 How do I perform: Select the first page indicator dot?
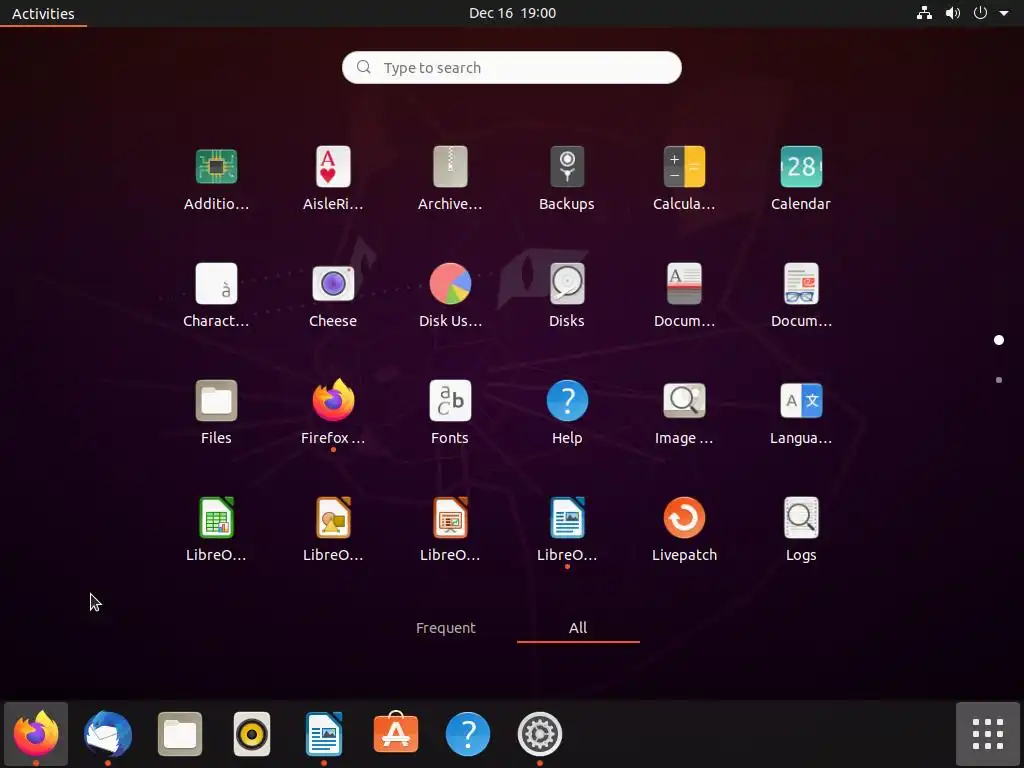pos(999,340)
